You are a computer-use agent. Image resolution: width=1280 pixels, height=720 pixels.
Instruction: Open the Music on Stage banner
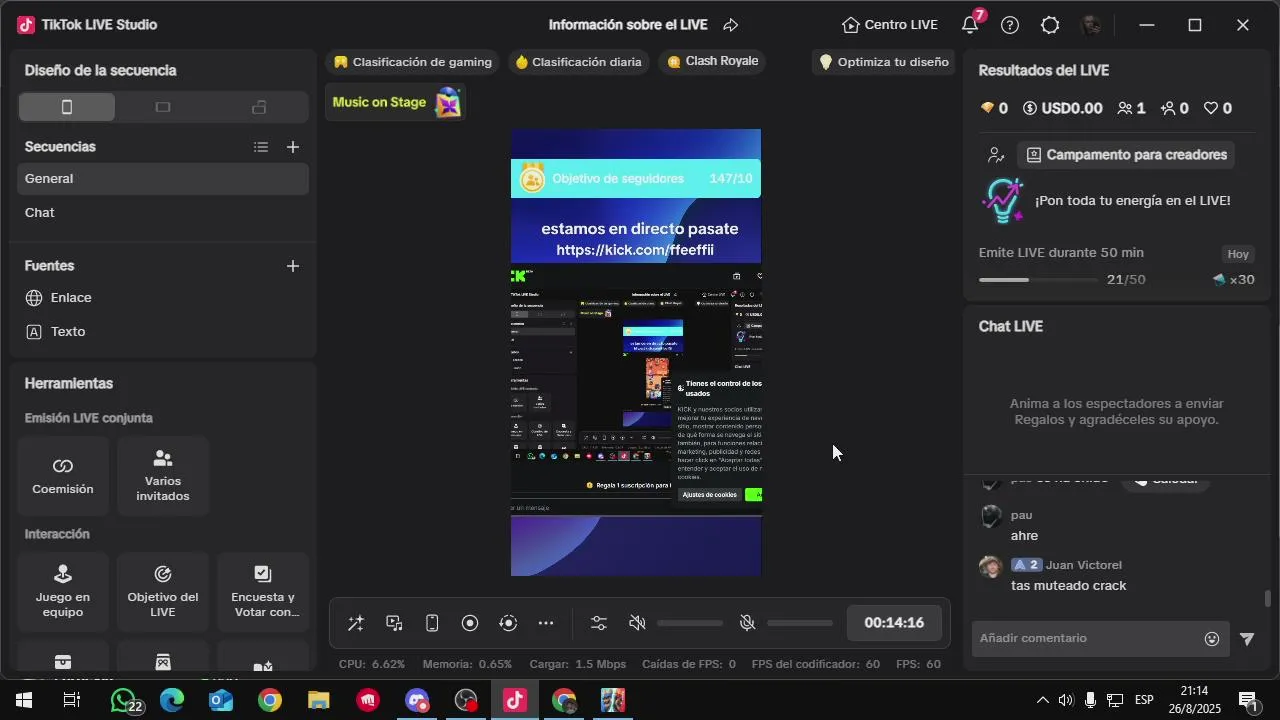396,102
